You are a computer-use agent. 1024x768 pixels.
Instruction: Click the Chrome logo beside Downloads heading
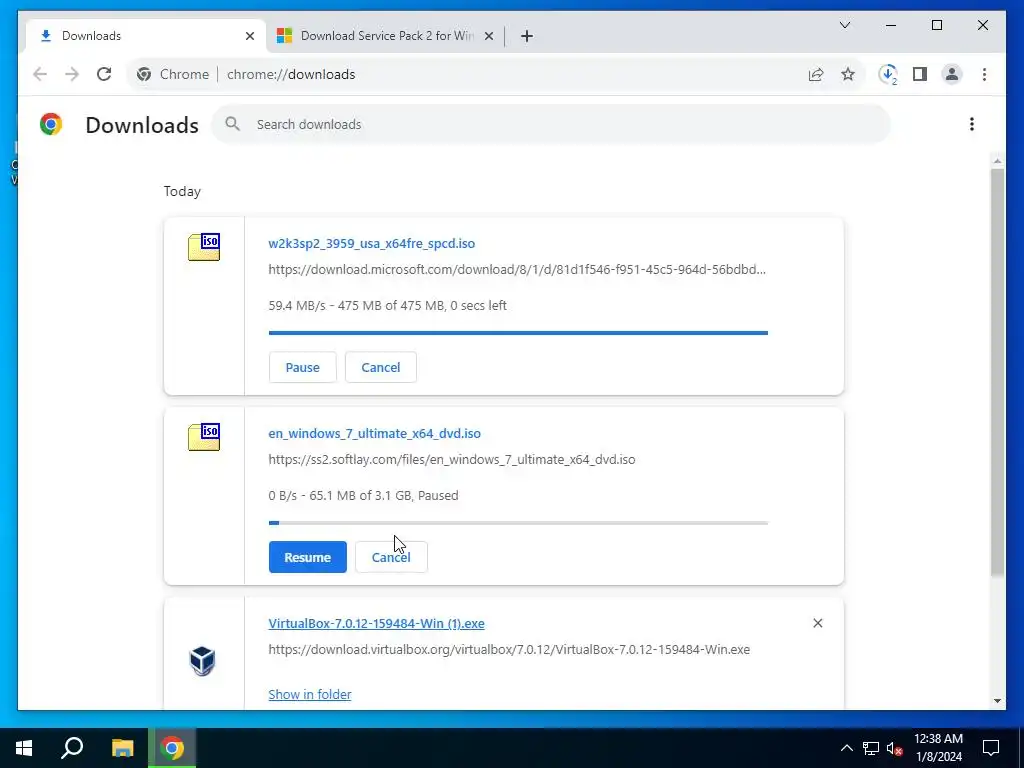[x=51, y=124]
